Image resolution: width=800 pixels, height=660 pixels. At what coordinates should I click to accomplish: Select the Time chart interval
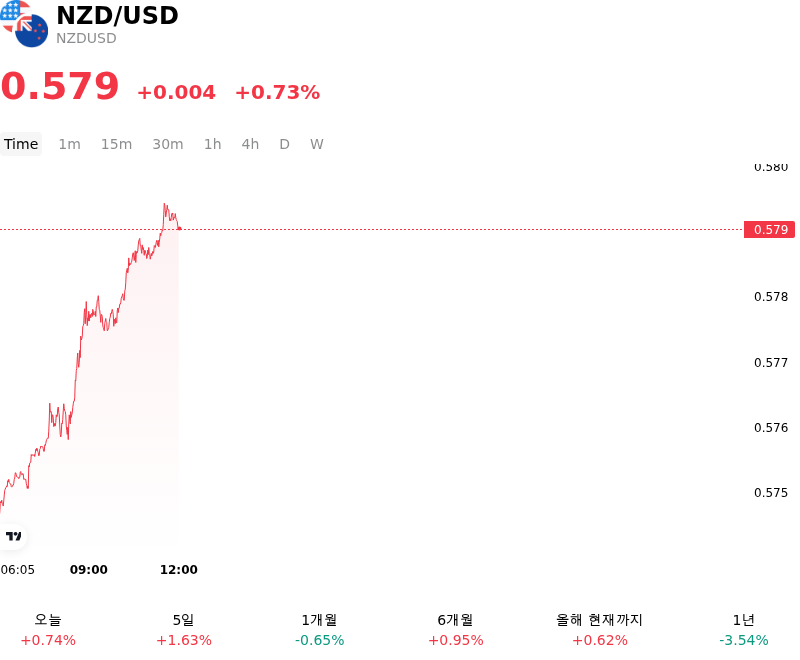click(21, 144)
